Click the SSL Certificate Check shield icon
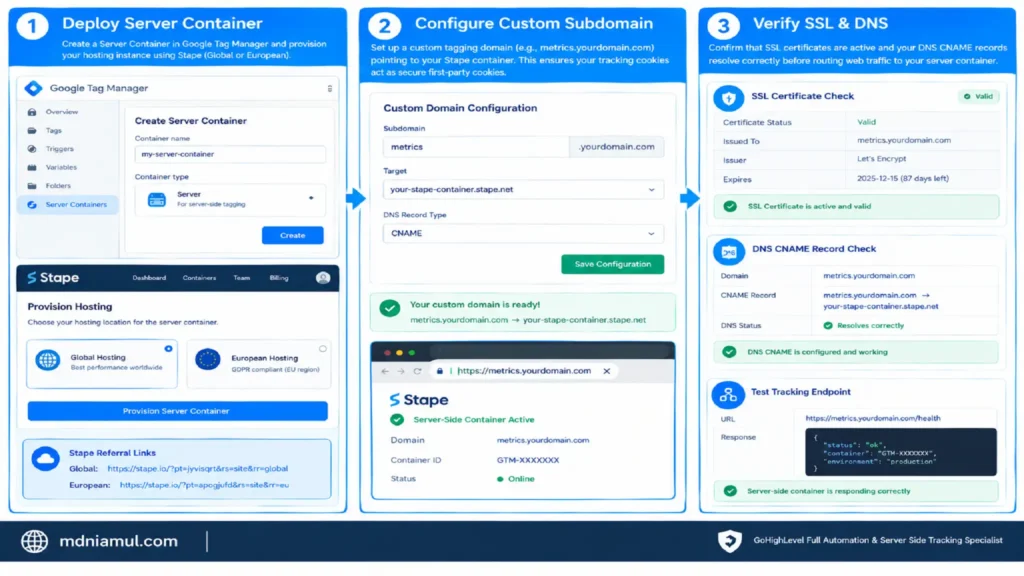1024x576 pixels. point(728,98)
